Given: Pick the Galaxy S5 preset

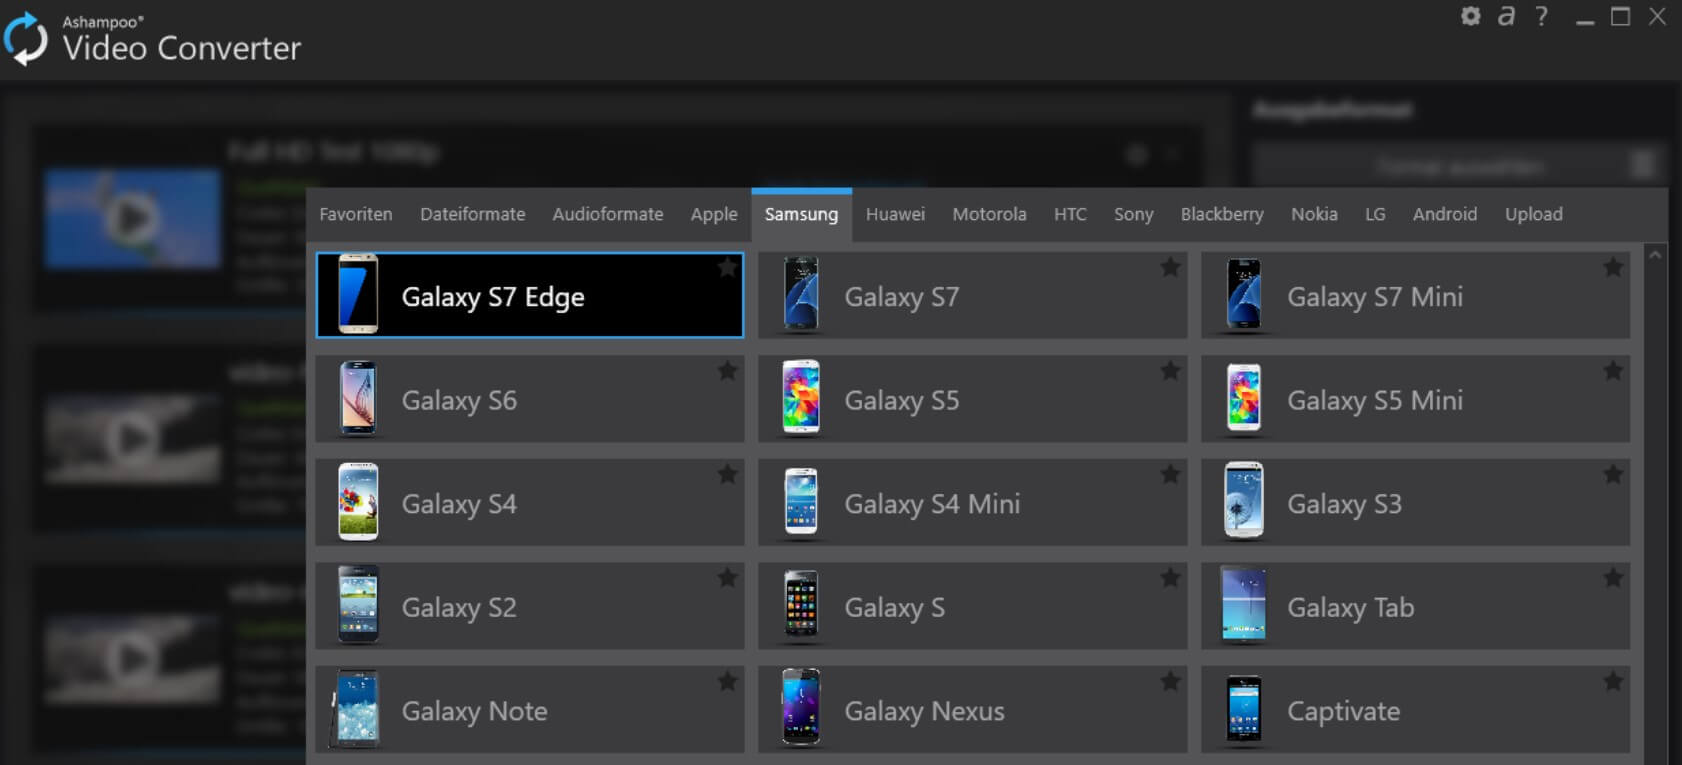Looking at the screenshot, I should click(972, 399).
